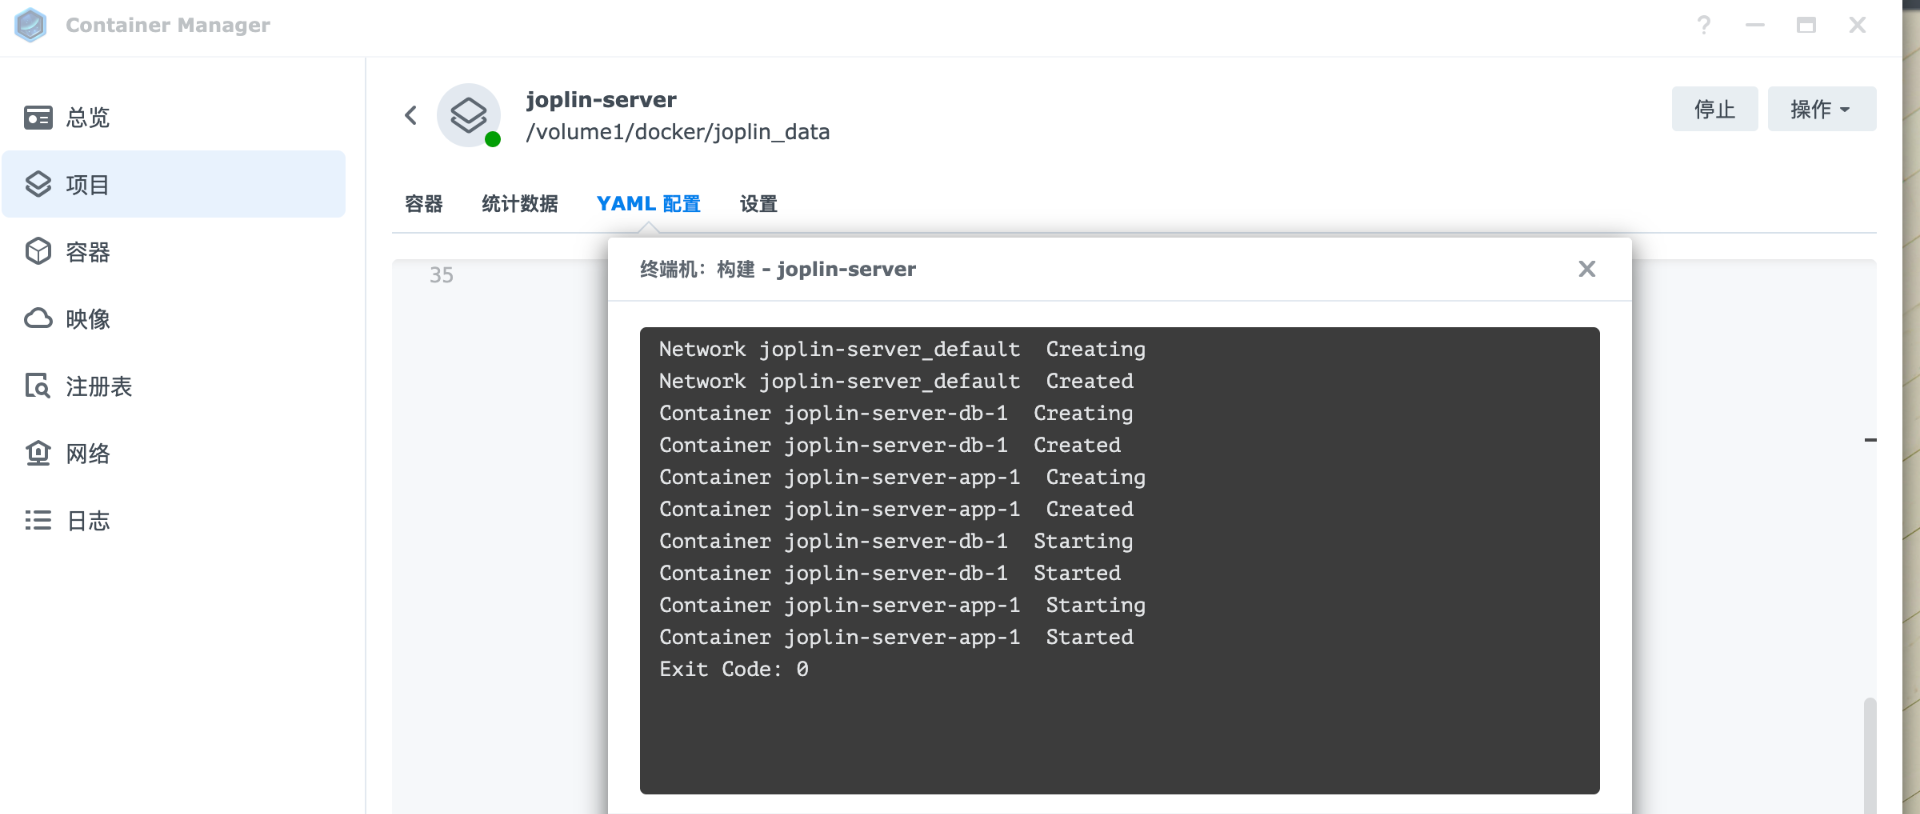The image size is (1920, 814).
Task: Click the 'joplin-server_default Created' terminal line
Action: pos(896,381)
